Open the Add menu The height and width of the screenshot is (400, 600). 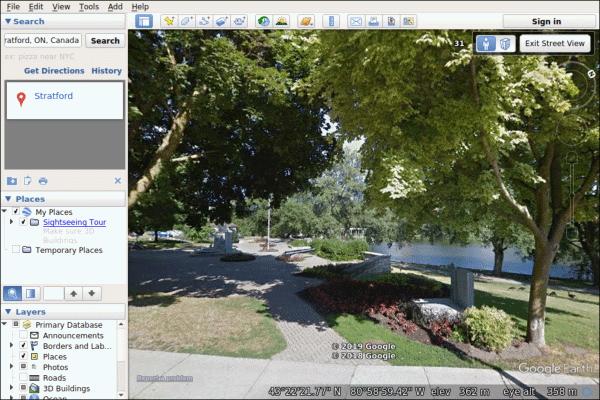[x=115, y=7]
